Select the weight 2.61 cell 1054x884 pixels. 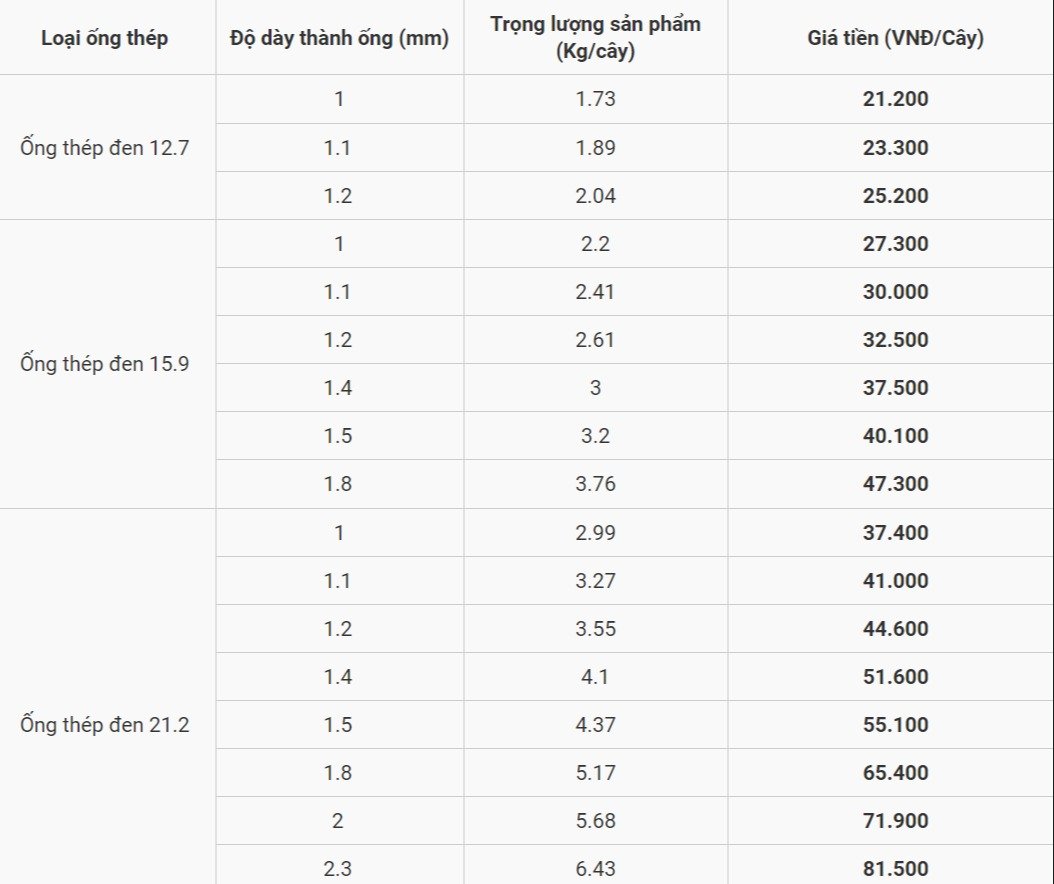tap(596, 339)
